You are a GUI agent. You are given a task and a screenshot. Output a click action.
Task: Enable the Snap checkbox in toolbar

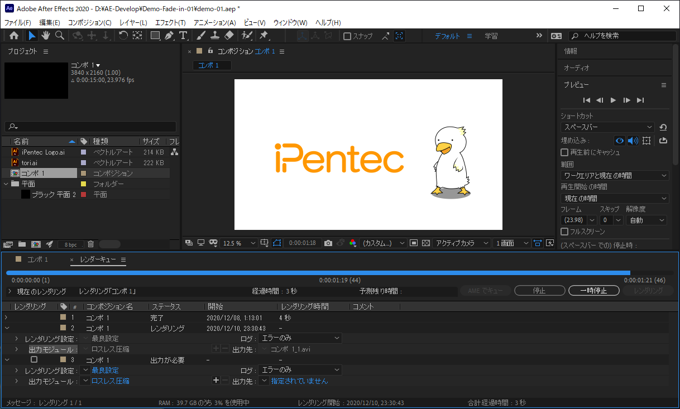tap(347, 36)
